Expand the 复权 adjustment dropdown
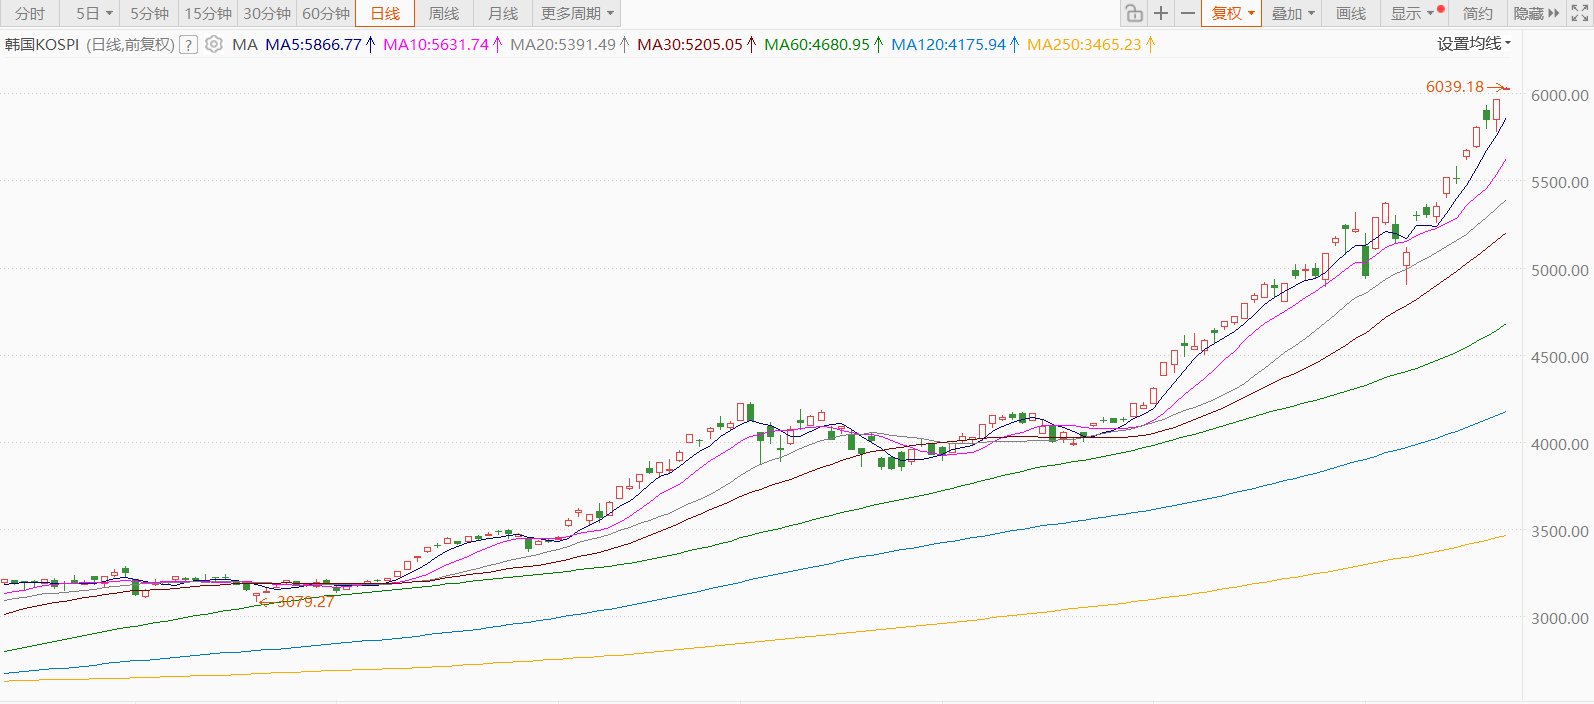The height and width of the screenshot is (704, 1594). click(1232, 13)
